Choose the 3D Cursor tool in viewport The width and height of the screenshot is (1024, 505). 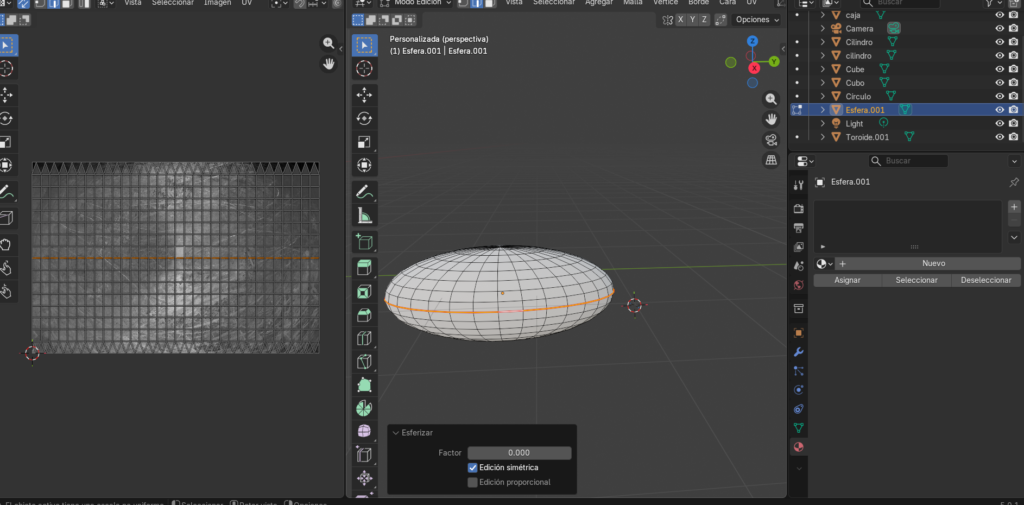coord(364,69)
